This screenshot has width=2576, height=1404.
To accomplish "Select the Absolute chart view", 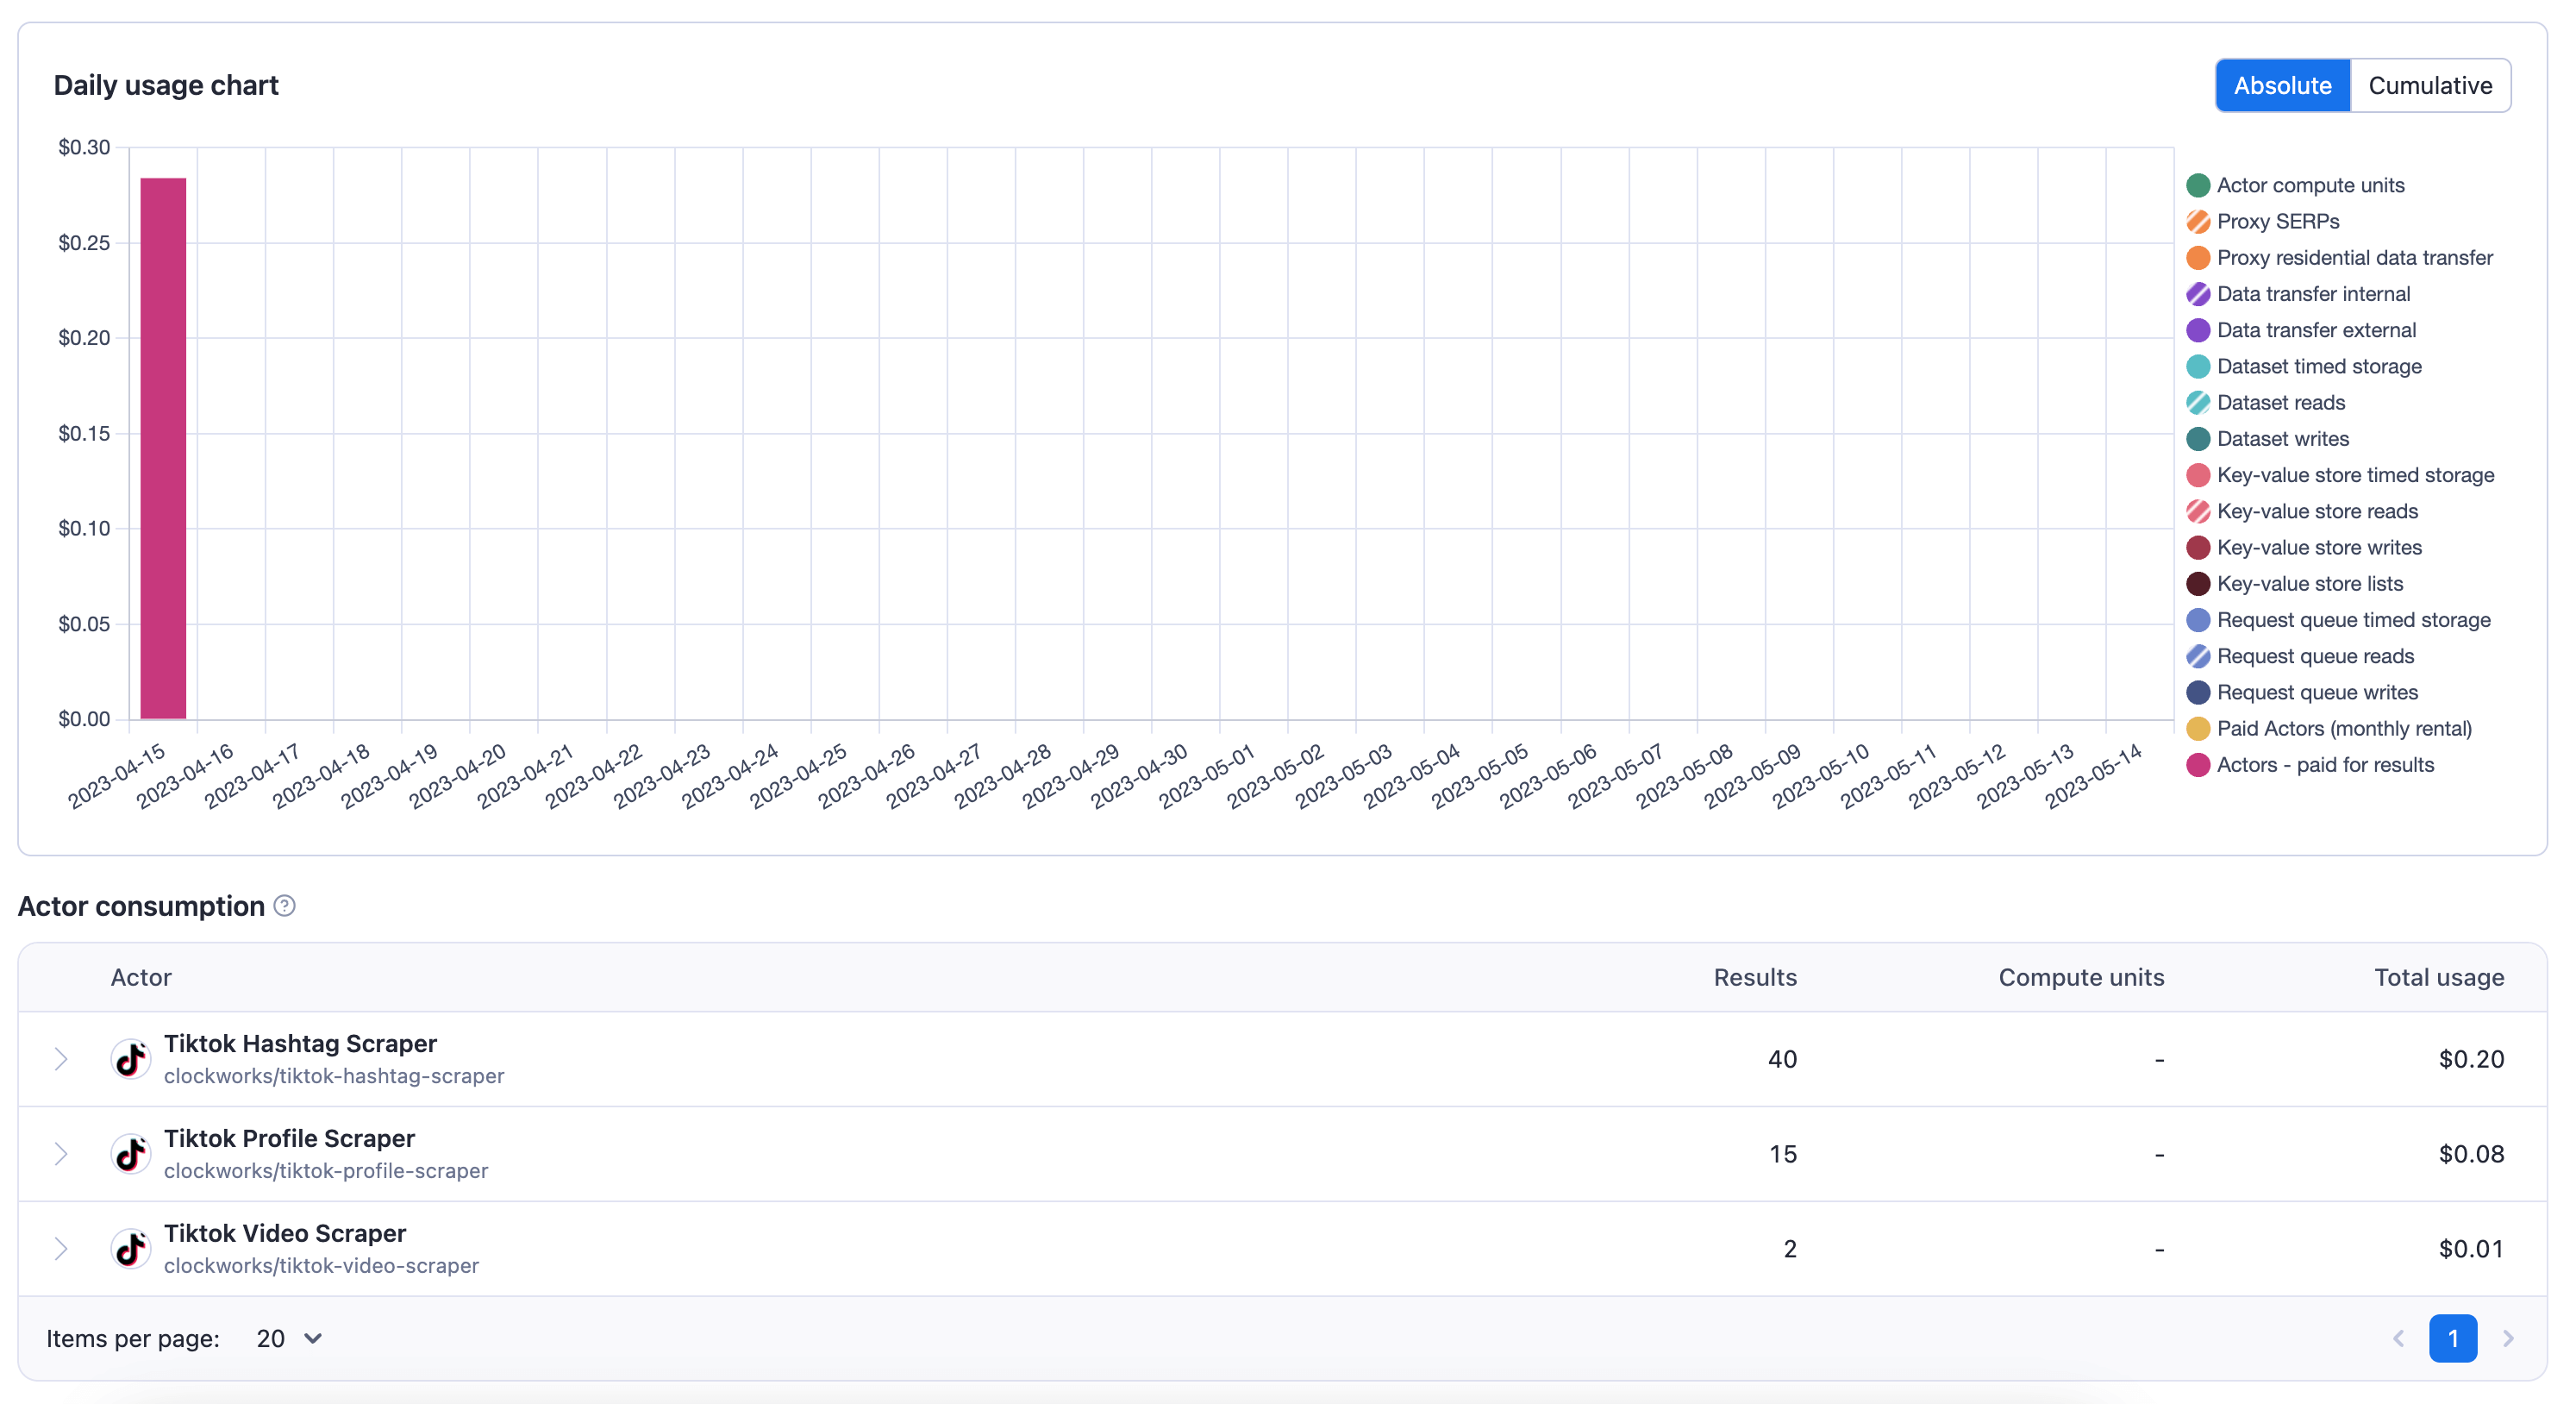I will 2282,85.
